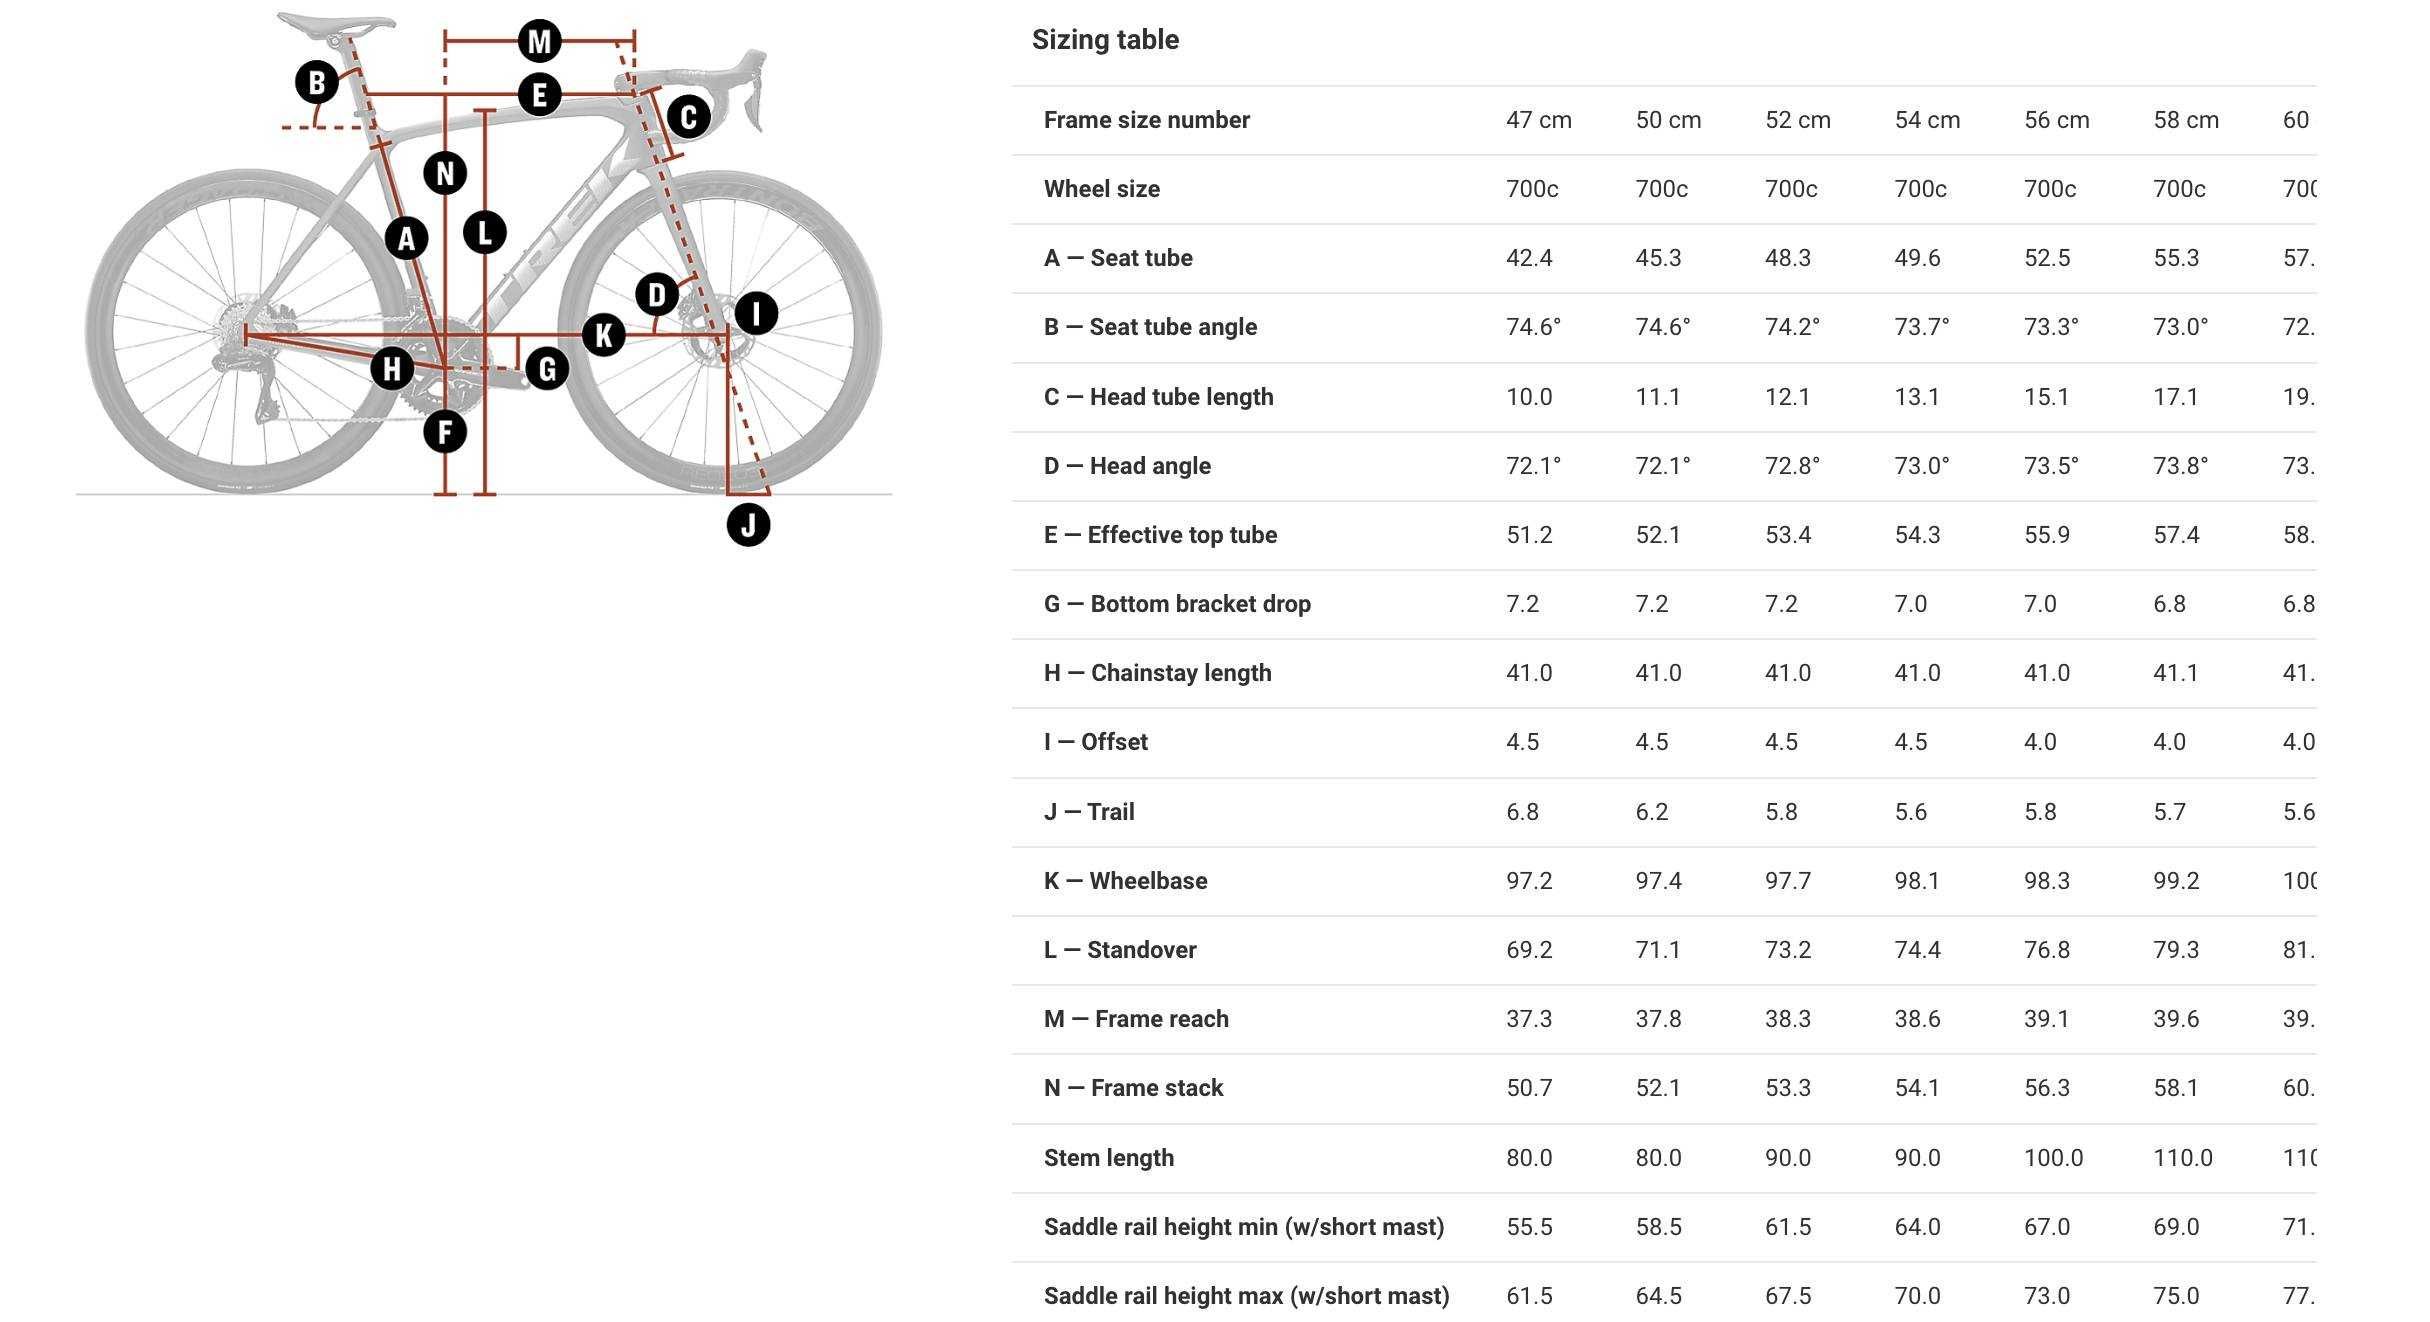Click the A seat tube marker on diagram

click(x=406, y=238)
